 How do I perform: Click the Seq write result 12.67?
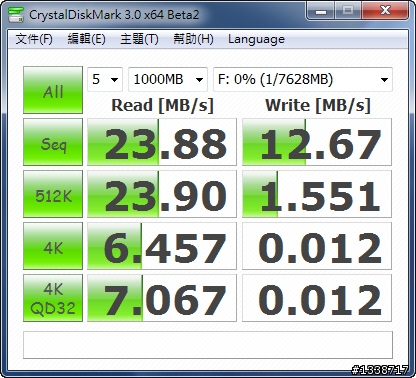point(317,142)
